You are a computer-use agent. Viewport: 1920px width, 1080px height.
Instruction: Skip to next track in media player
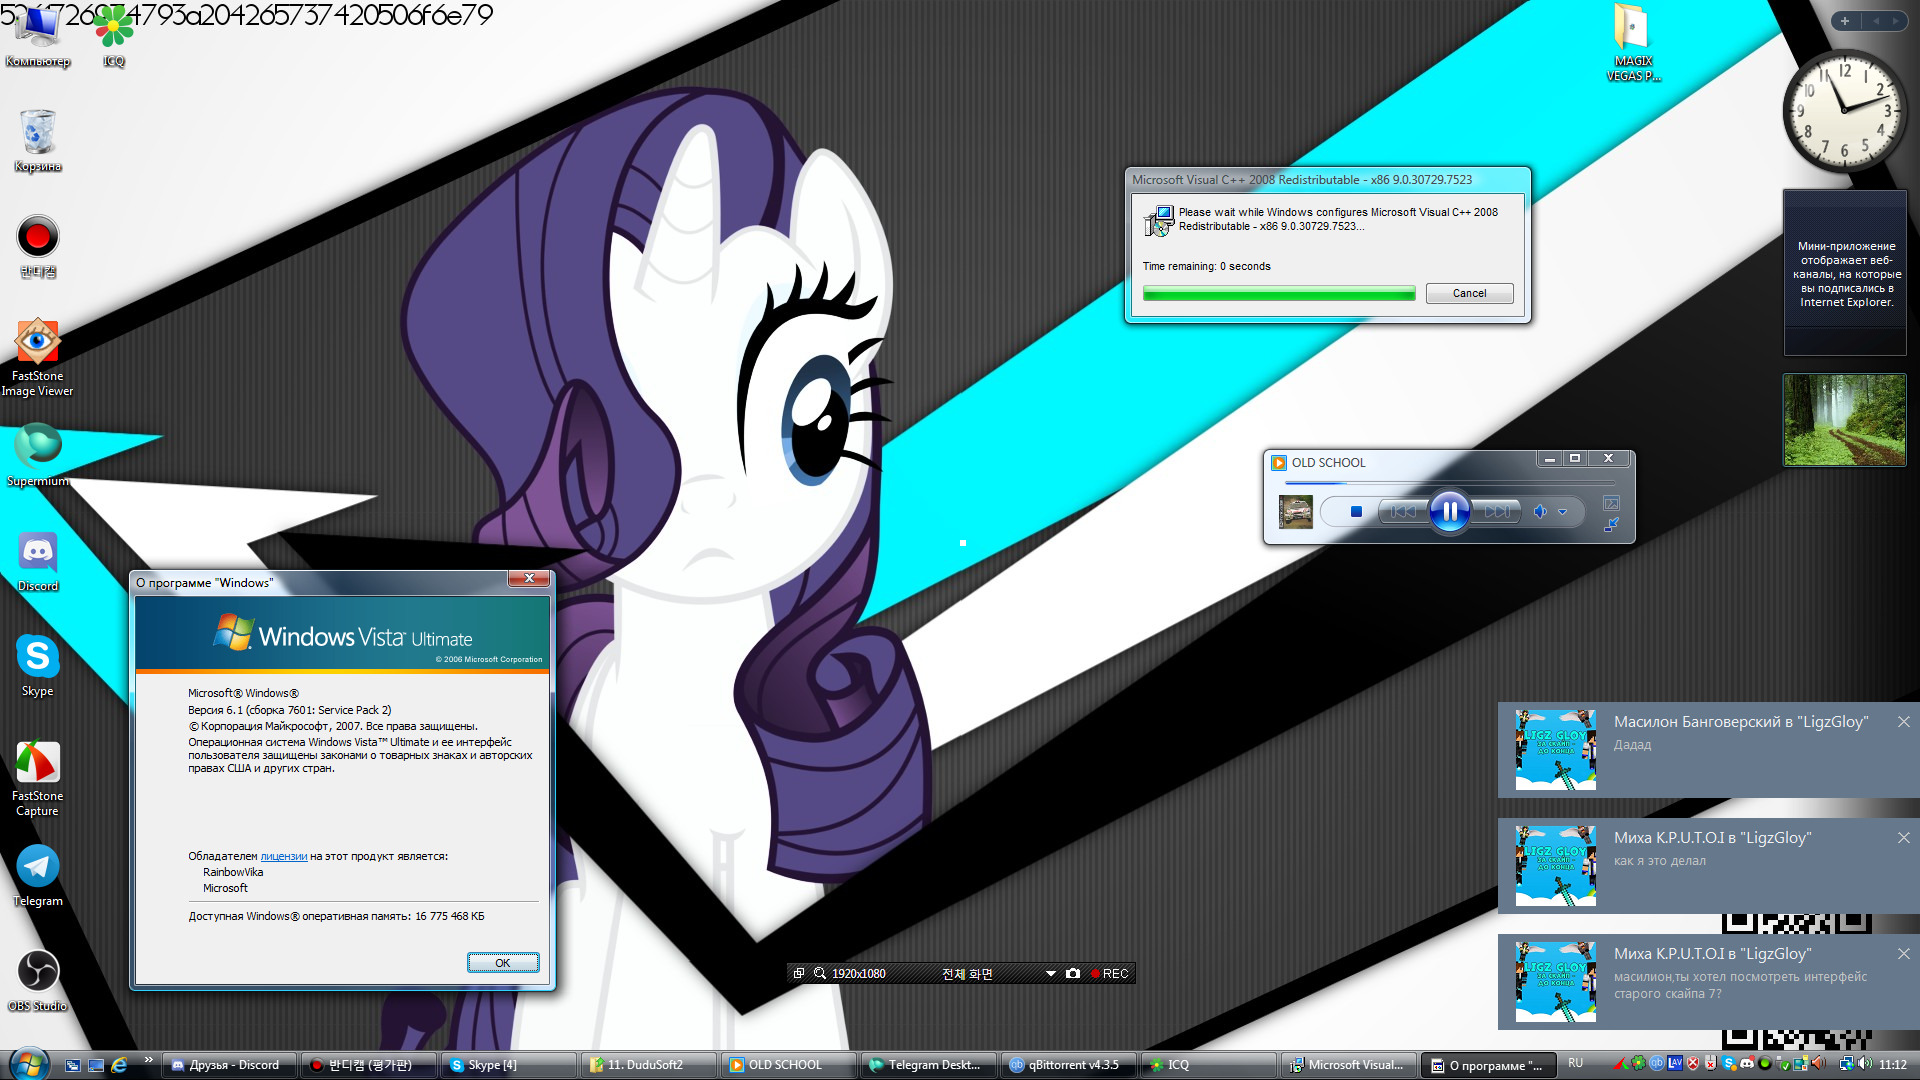click(1497, 512)
